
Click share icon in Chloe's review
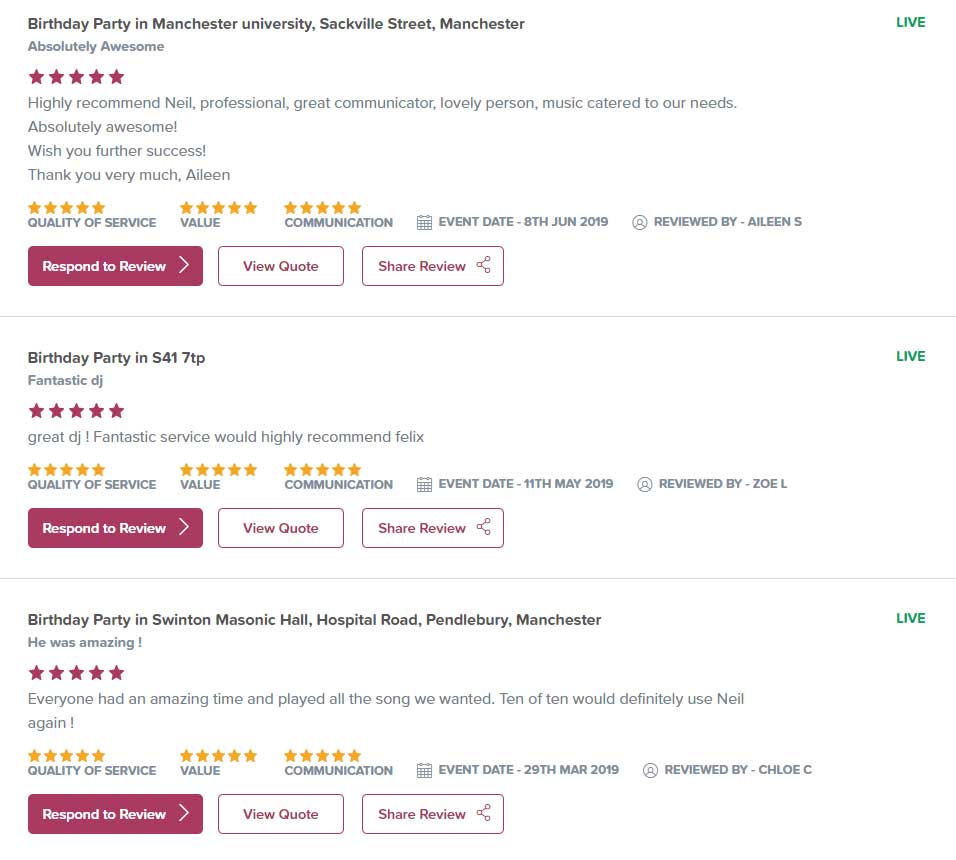pos(484,813)
